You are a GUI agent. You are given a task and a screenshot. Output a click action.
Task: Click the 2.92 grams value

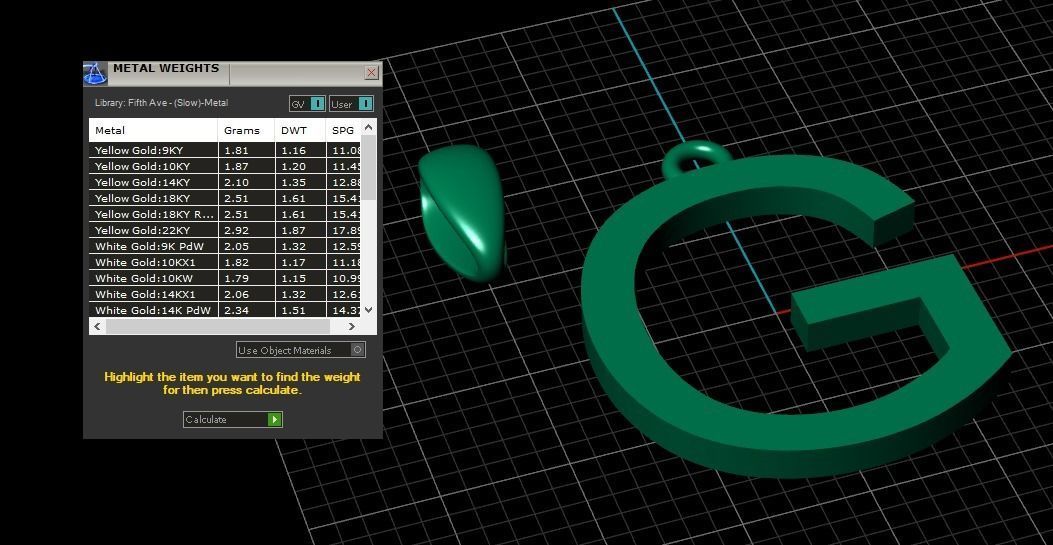[x=236, y=230]
